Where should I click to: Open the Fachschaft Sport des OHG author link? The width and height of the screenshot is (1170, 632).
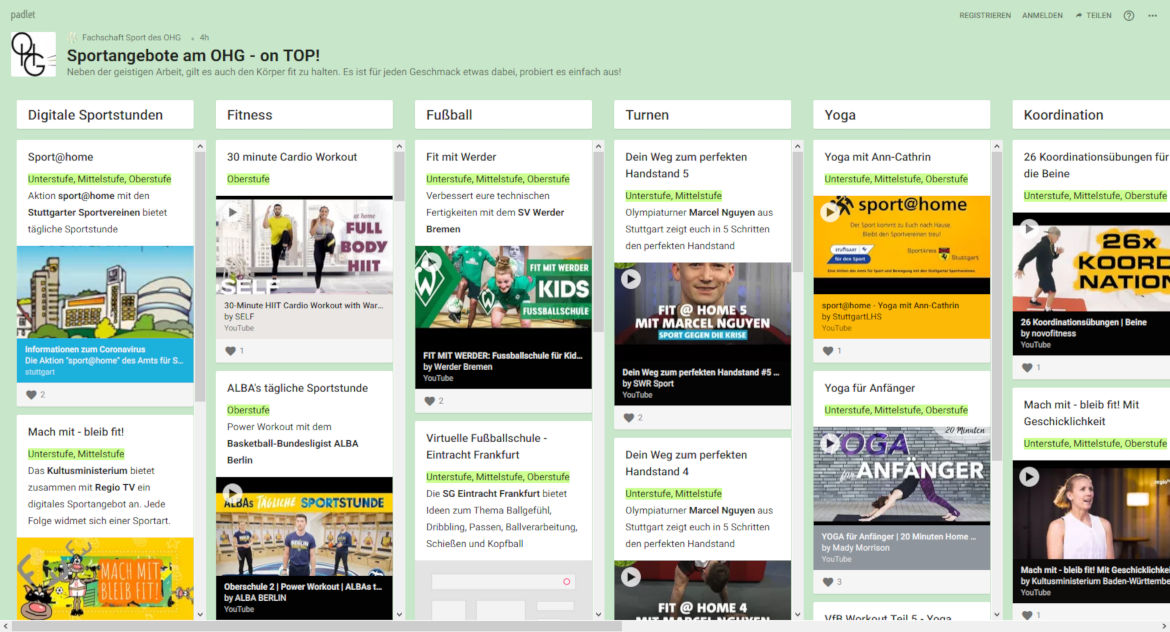(131, 37)
